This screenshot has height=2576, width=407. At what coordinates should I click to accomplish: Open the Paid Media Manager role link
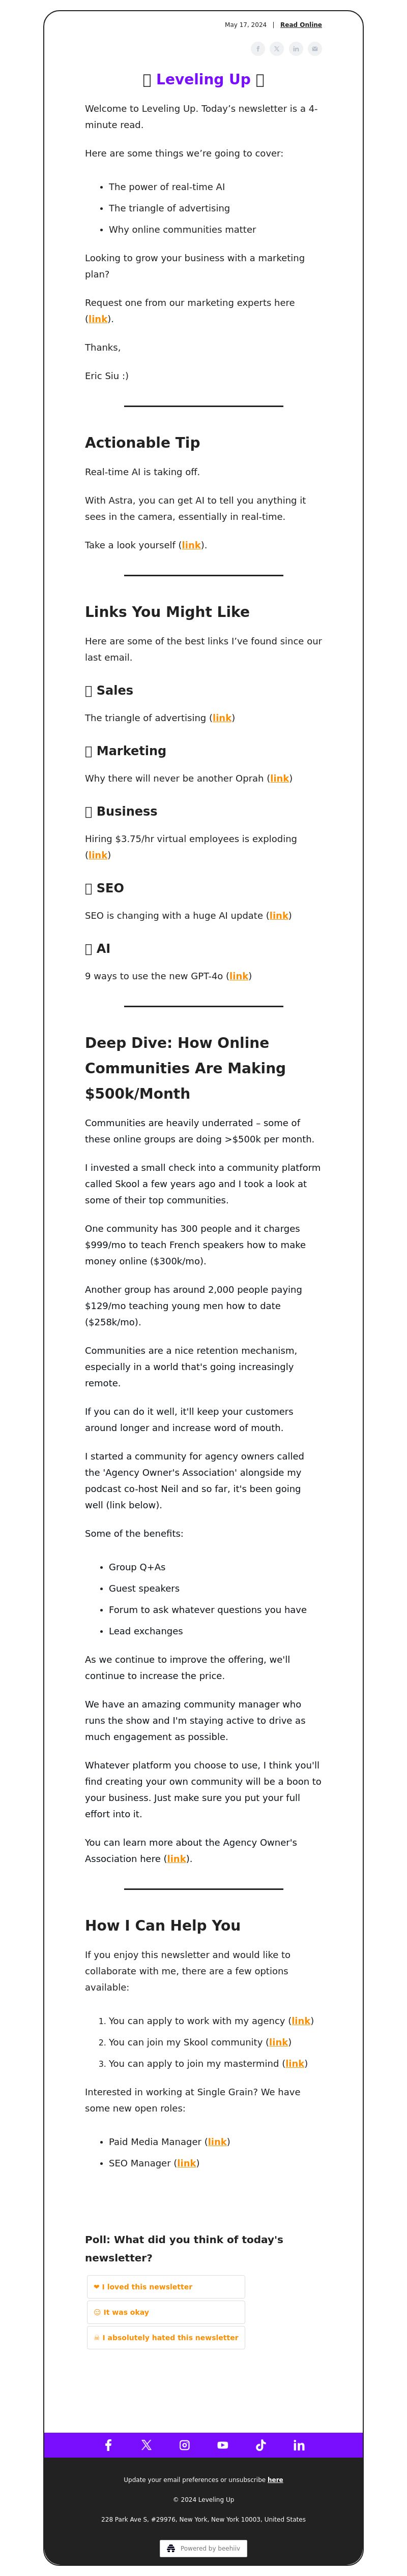coord(217,2142)
